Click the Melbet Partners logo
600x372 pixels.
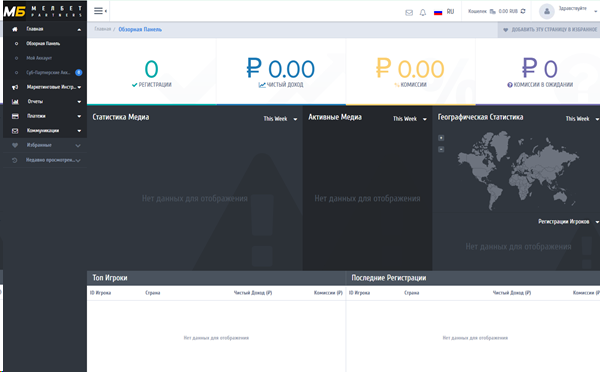click(x=43, y=11)
